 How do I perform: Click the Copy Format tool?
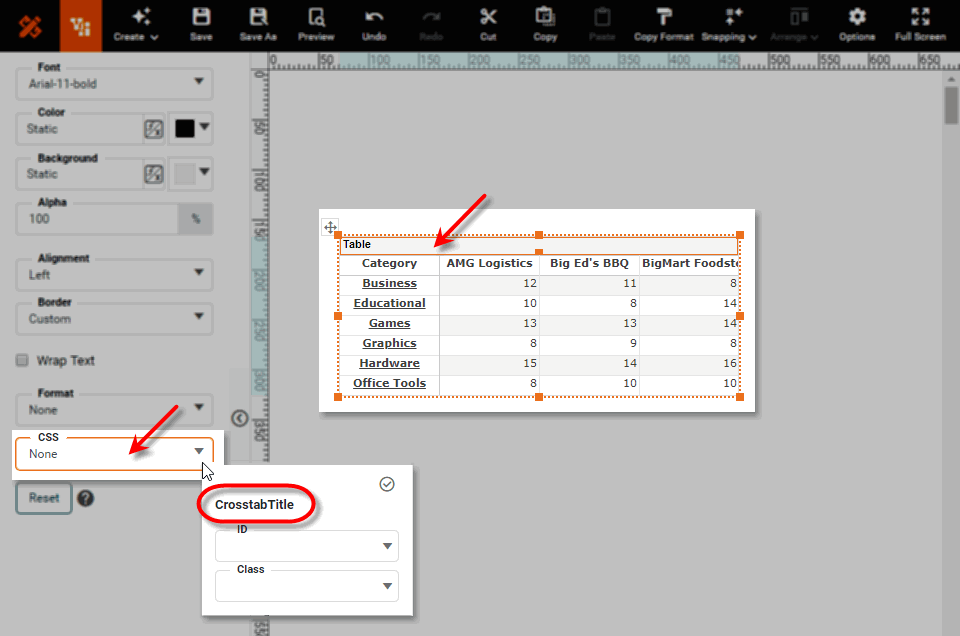[x=663, y=20]
